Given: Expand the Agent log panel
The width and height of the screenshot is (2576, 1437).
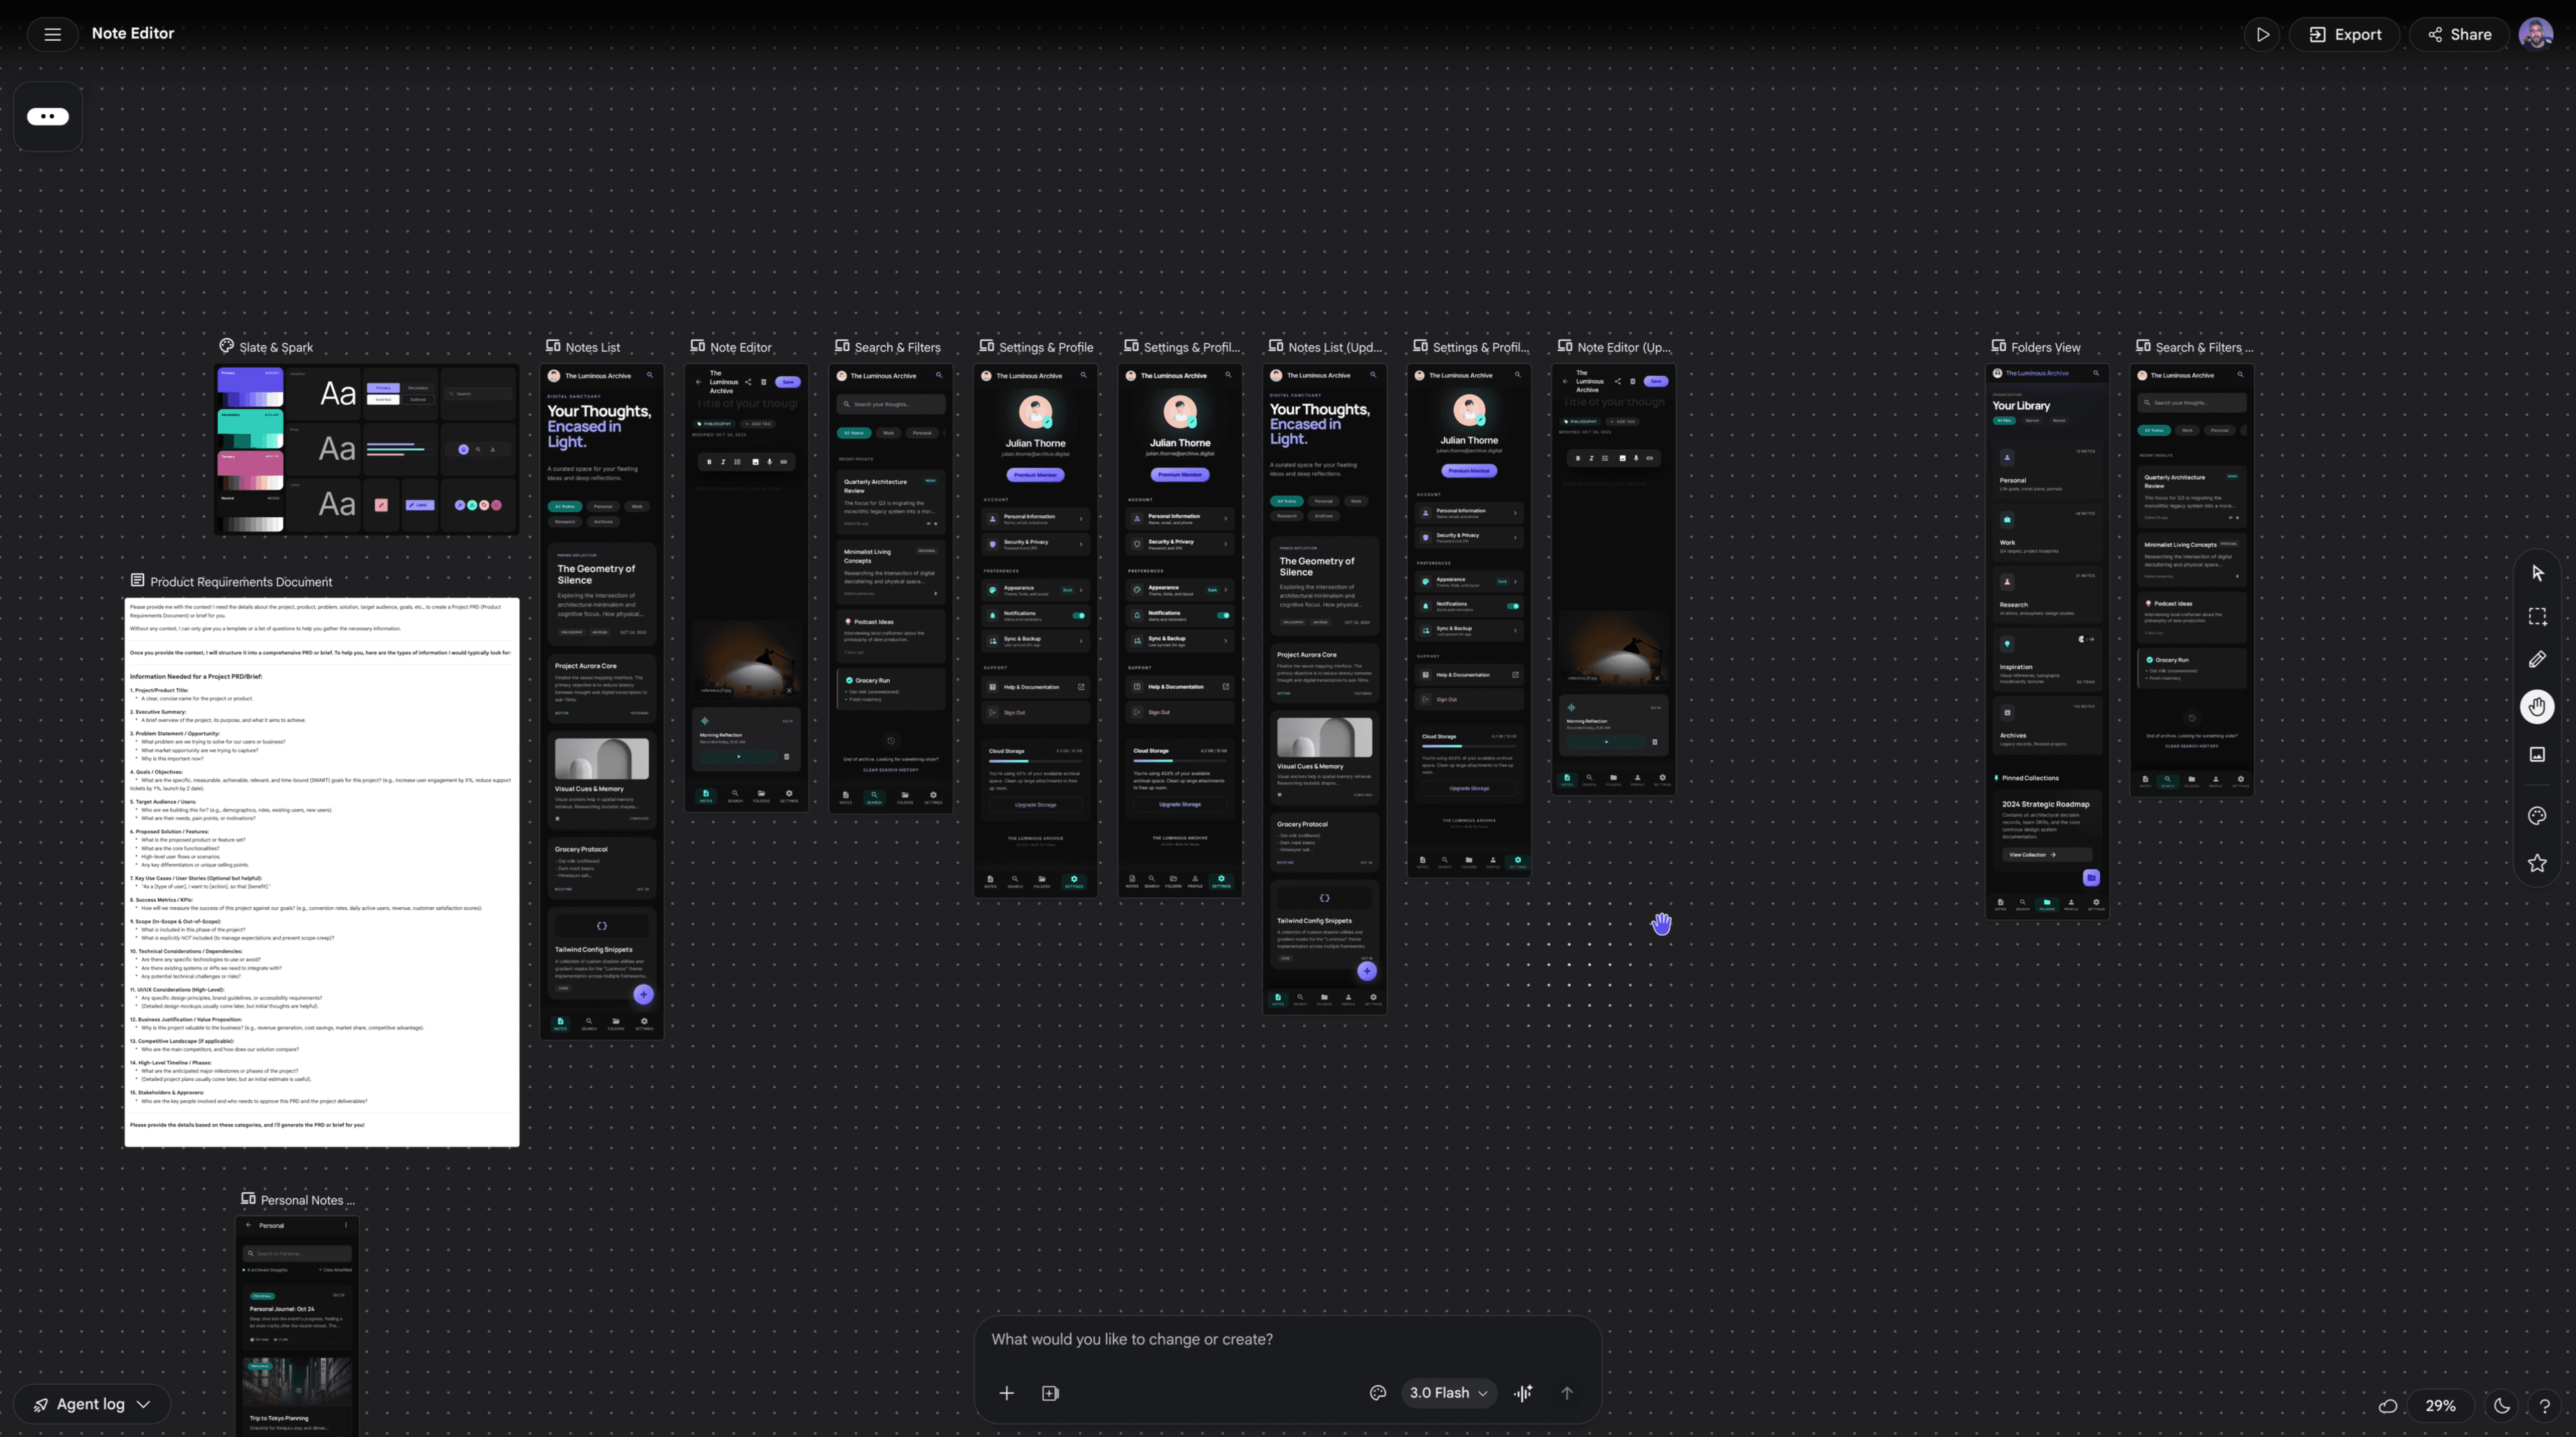Looking at the screenshot, I should click(92, 1404).
